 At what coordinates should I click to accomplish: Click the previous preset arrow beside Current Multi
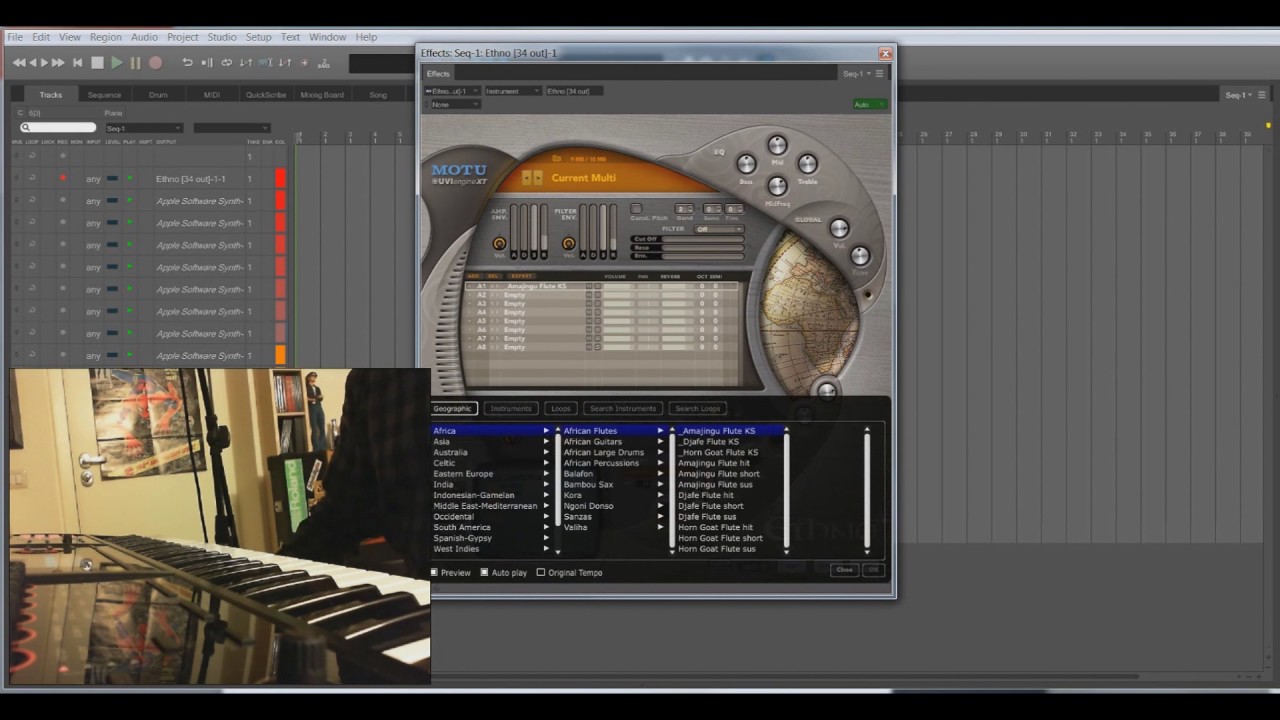(528, 178)
